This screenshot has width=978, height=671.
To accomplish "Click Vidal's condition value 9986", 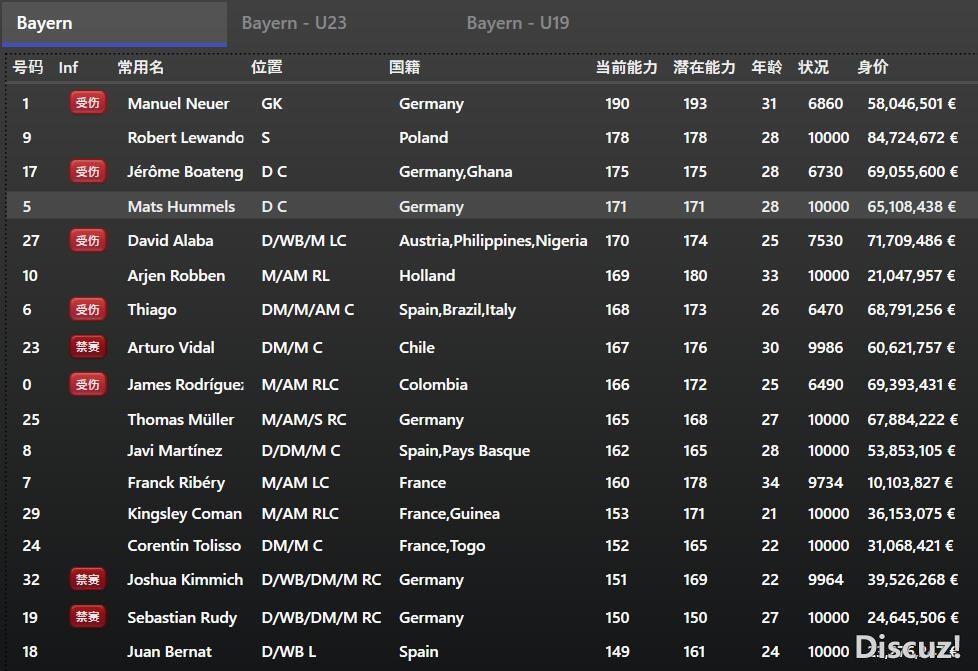I will click(825, 347).
